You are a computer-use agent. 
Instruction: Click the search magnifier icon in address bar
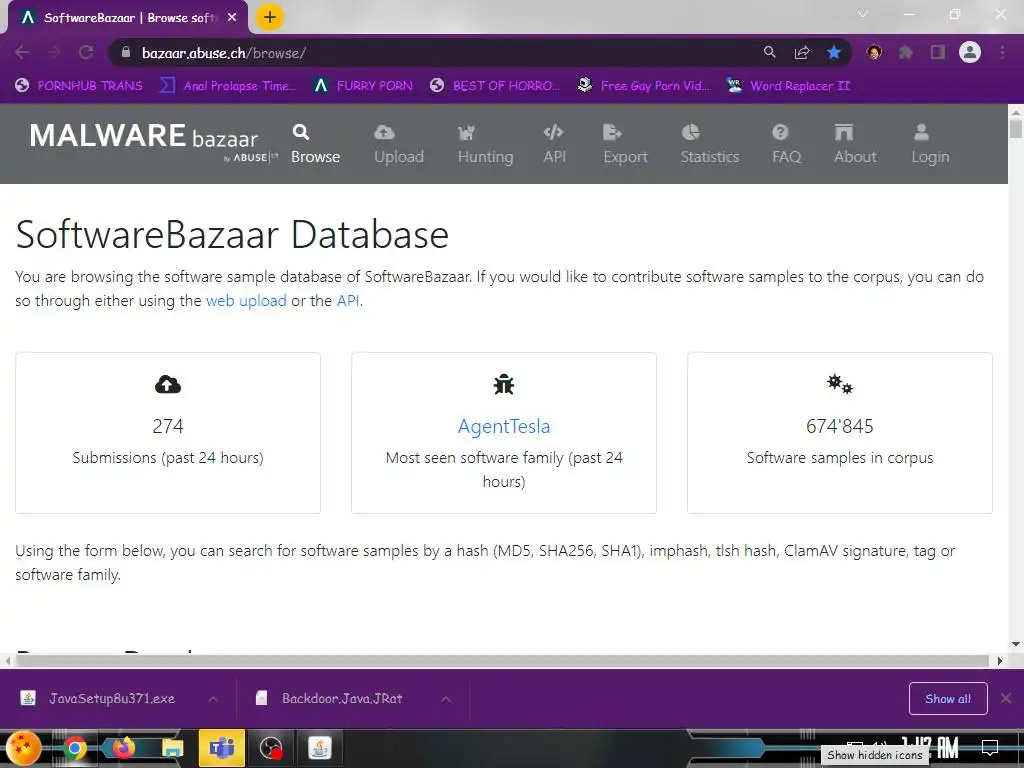click(x=770, y=52)
